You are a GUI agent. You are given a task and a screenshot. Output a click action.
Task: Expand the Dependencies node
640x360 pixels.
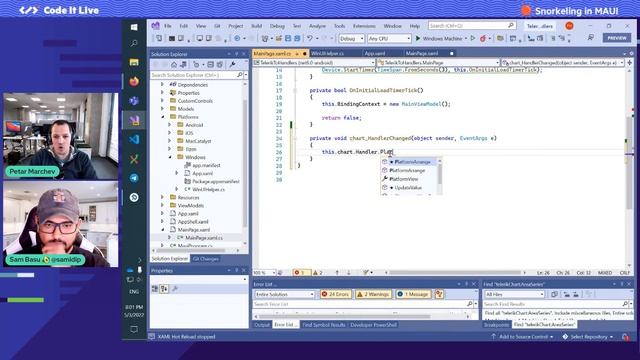pos(162,84)
